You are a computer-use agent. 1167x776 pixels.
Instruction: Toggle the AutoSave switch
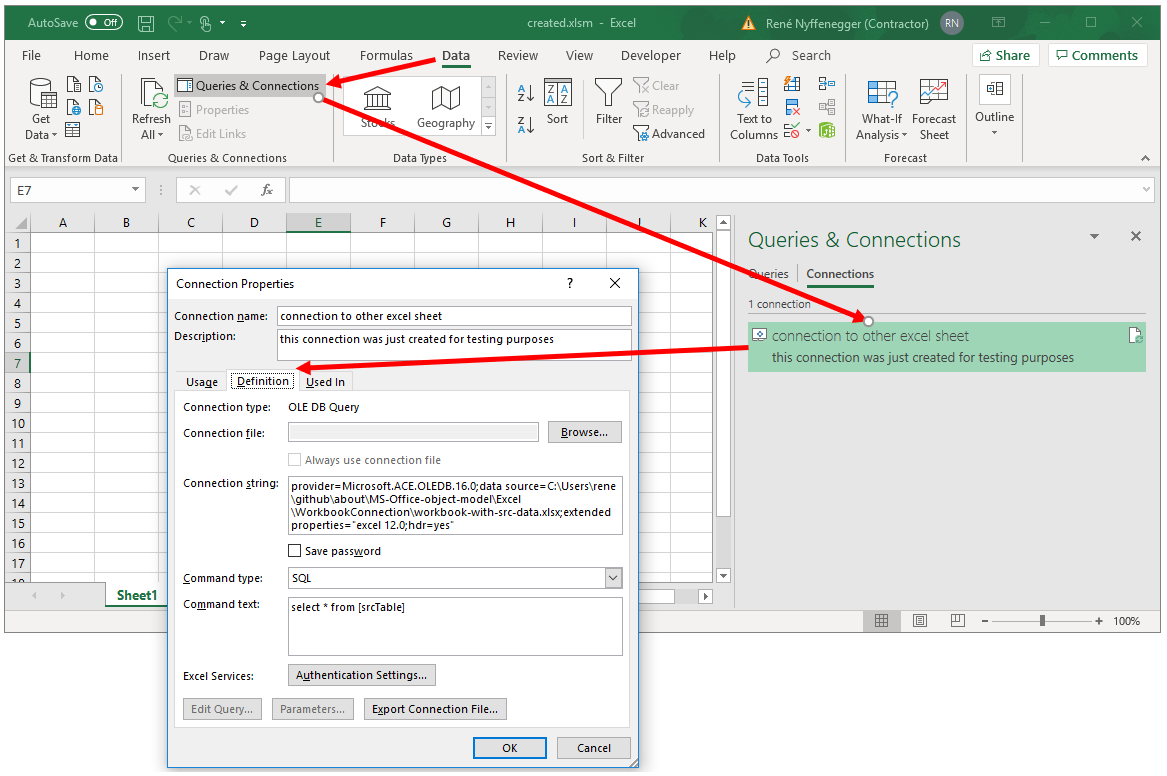pyautogui.click(x=104, y=22)
